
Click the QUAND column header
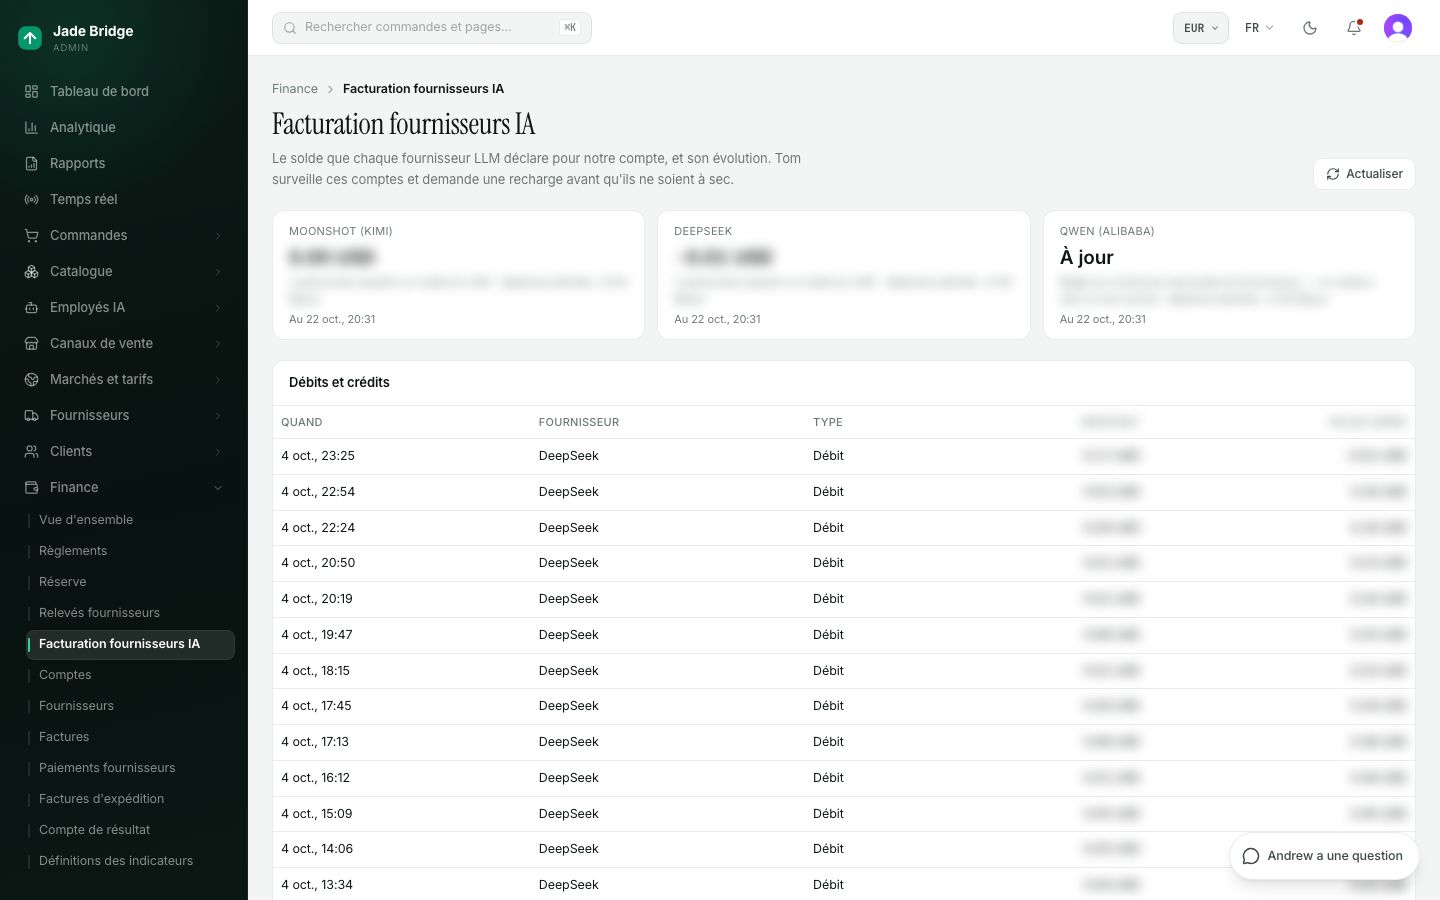tap(302, 422)
